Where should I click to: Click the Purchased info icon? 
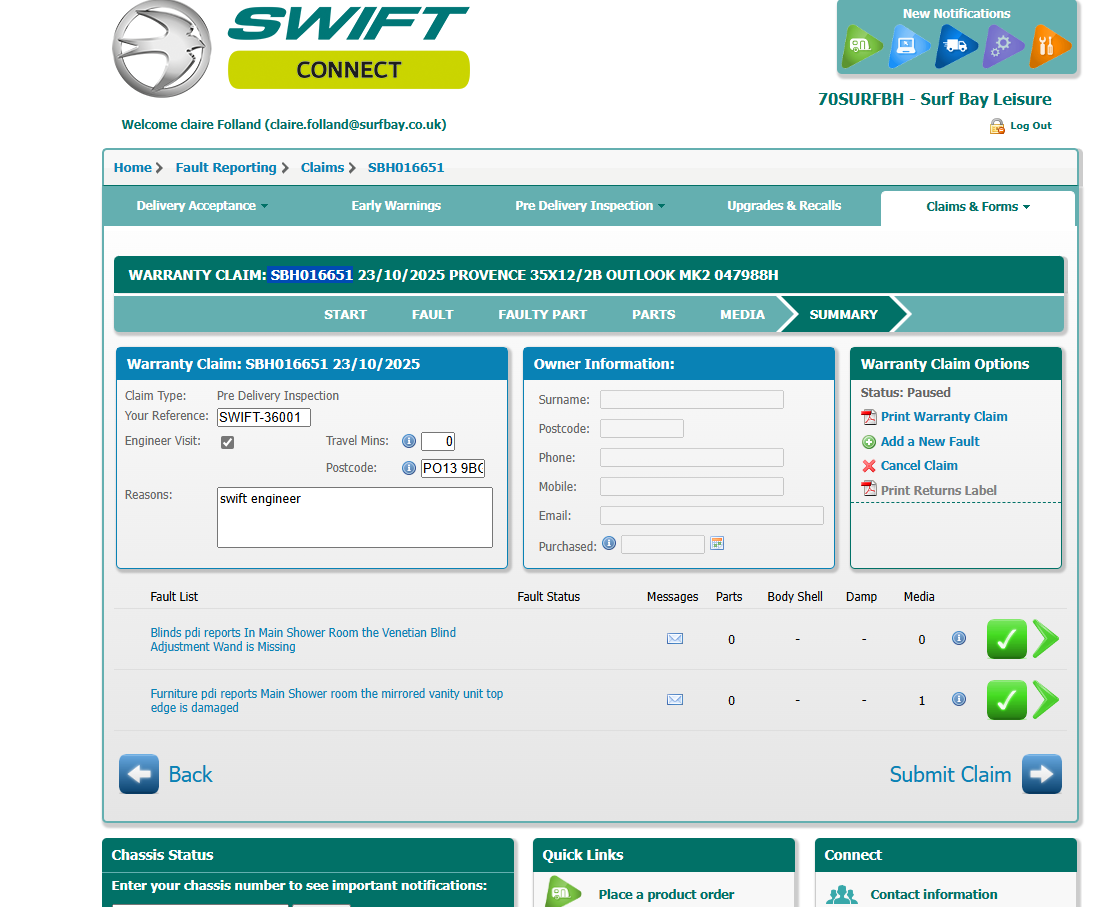[609, 543]
